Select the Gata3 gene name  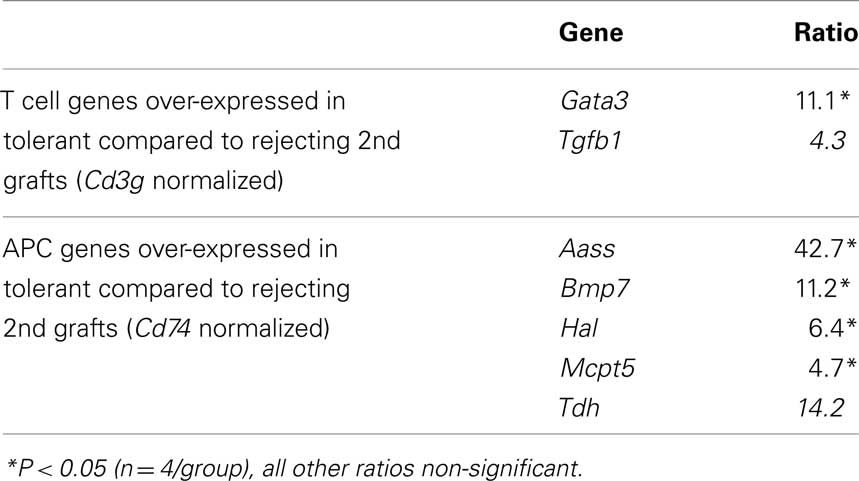(x=594, y=101)
